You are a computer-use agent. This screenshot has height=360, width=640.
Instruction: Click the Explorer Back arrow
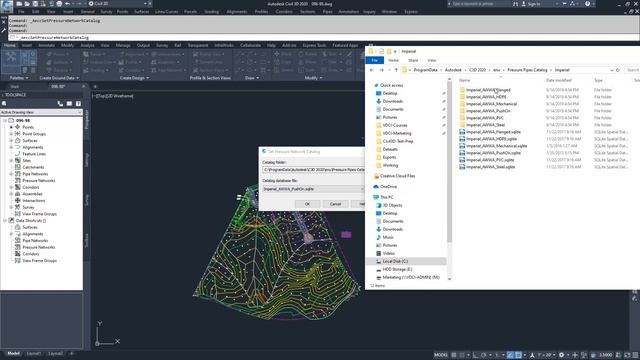tap(372, 70)
